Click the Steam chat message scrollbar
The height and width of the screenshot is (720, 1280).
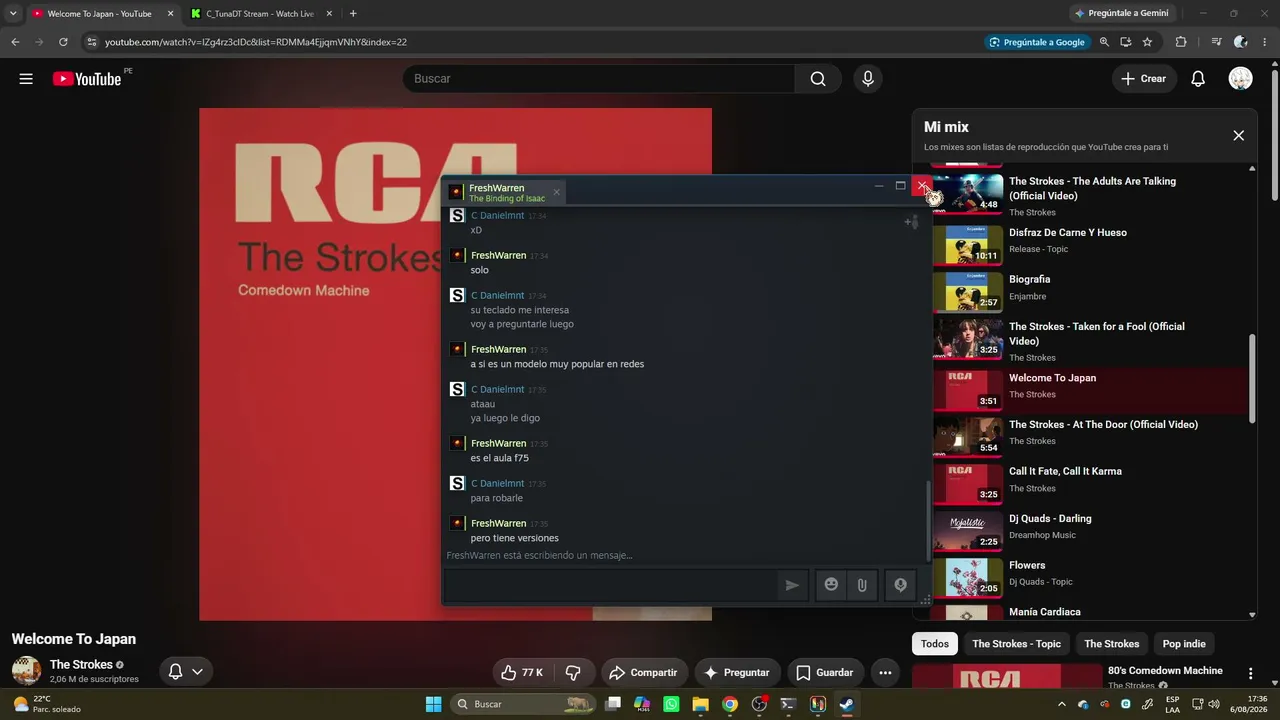928,520
